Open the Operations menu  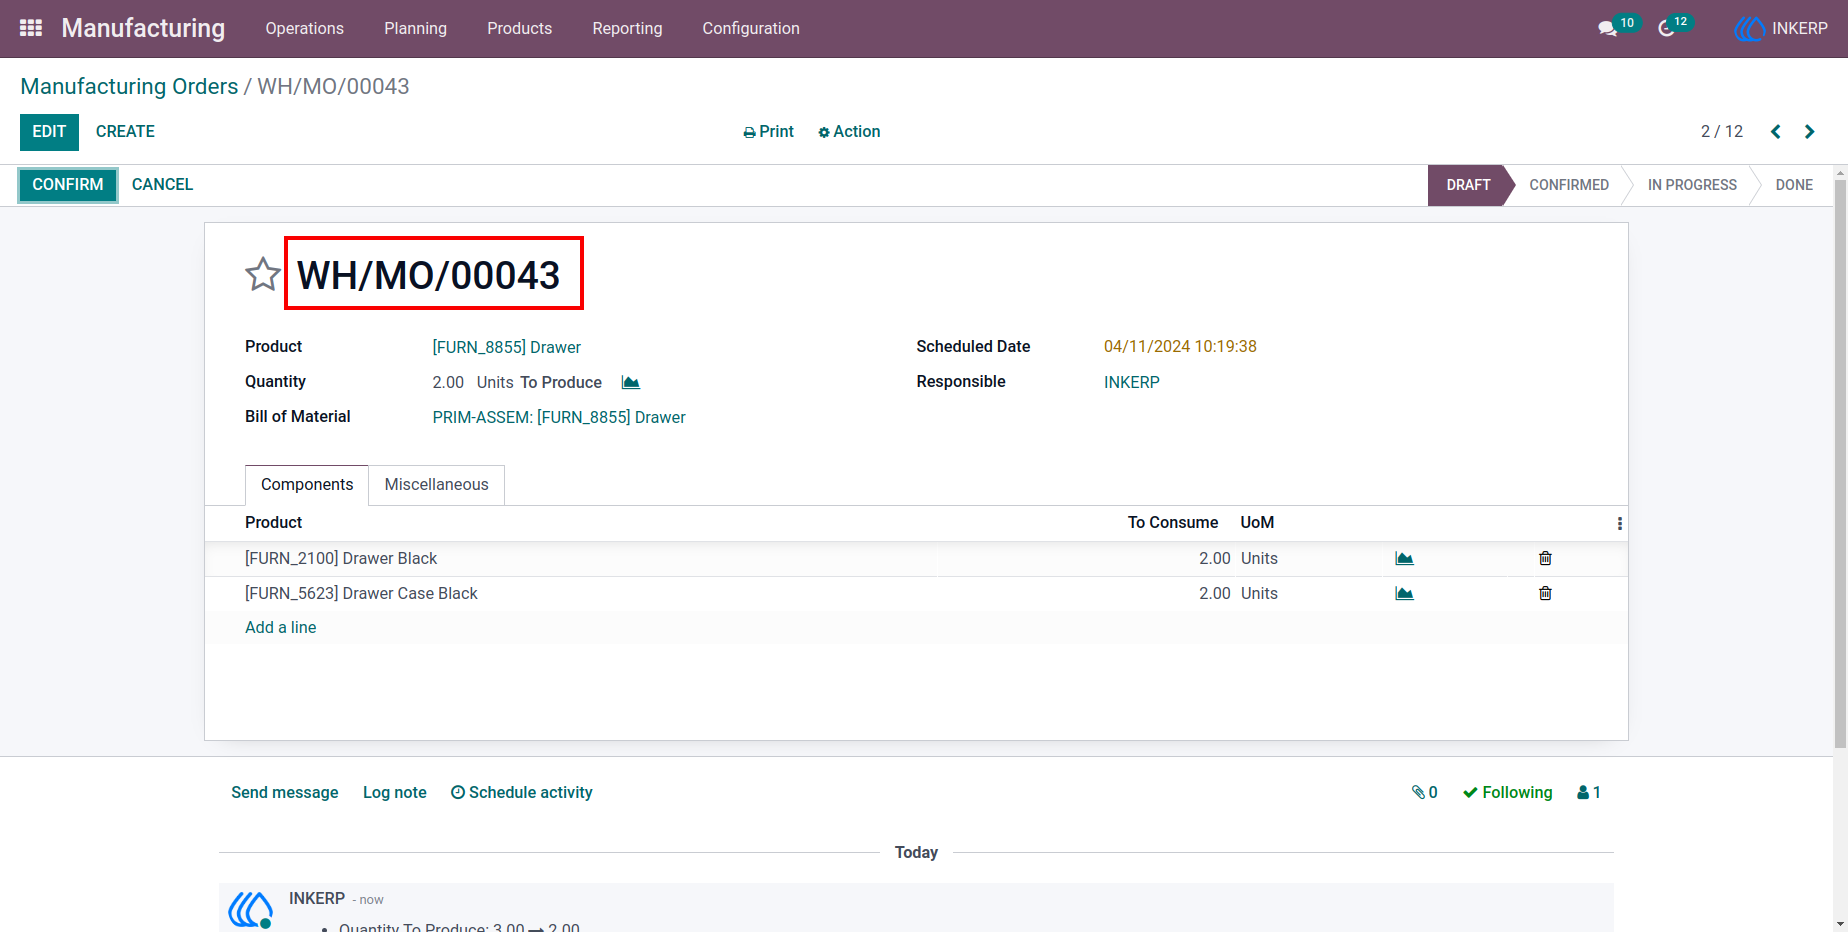pyautogui.click(x=305, y=28)
